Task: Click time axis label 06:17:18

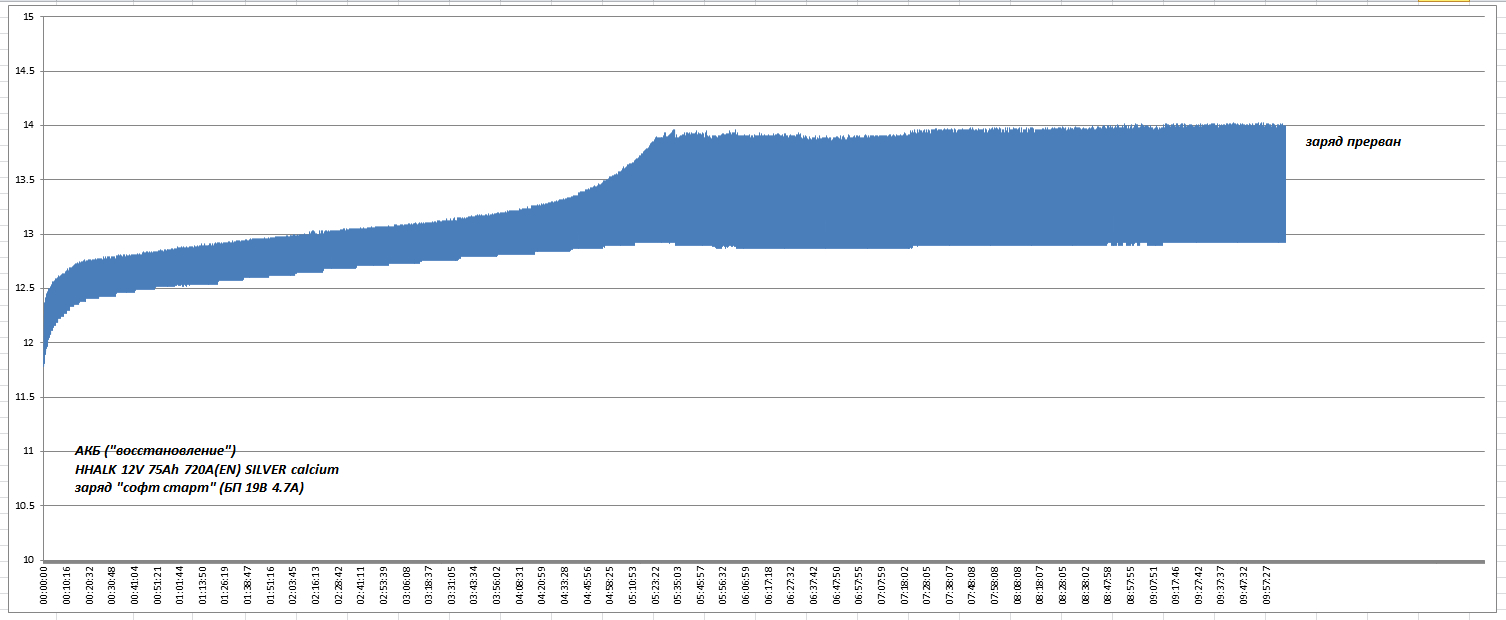Action: pos(769,585)
